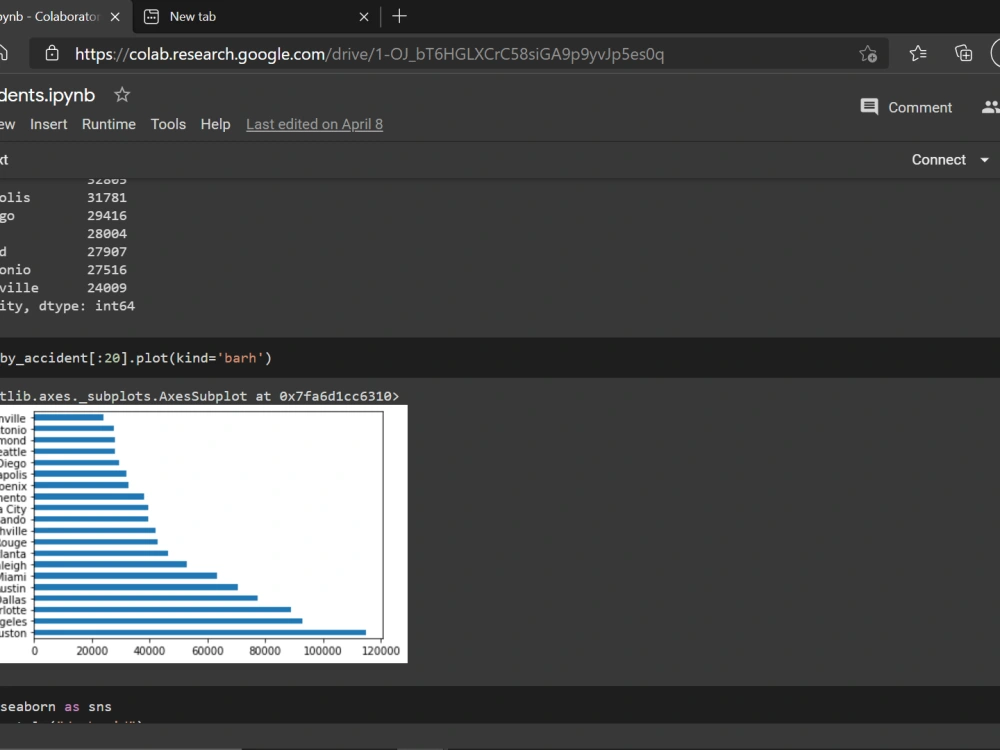
Task: Click the Comment speech bubble icon
Action: (869, 107)
